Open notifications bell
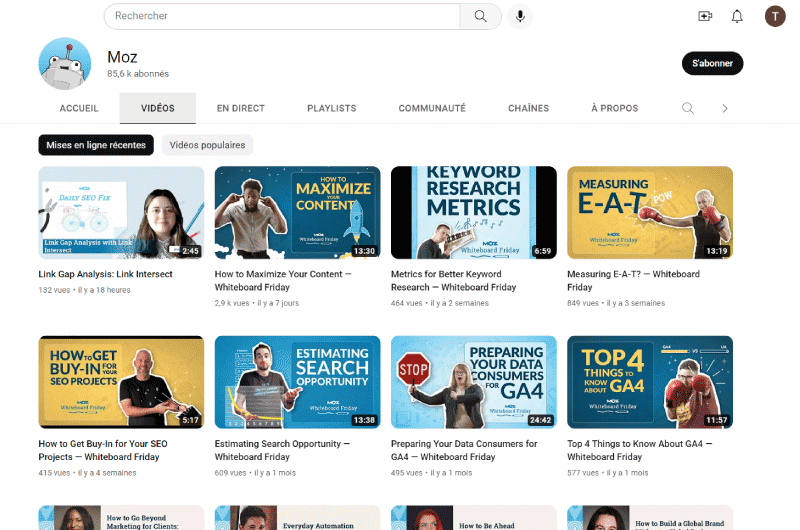The width and height of the screenshot is (800, 530). (x=737, y=16)
